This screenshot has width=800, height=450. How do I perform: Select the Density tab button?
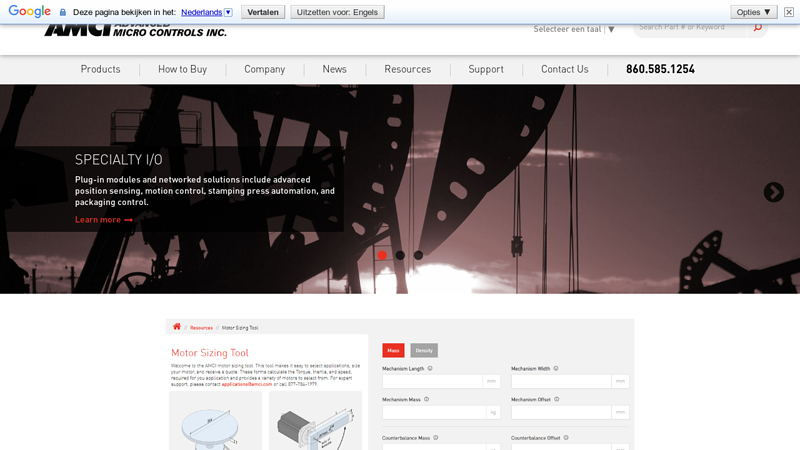[424, 350]
